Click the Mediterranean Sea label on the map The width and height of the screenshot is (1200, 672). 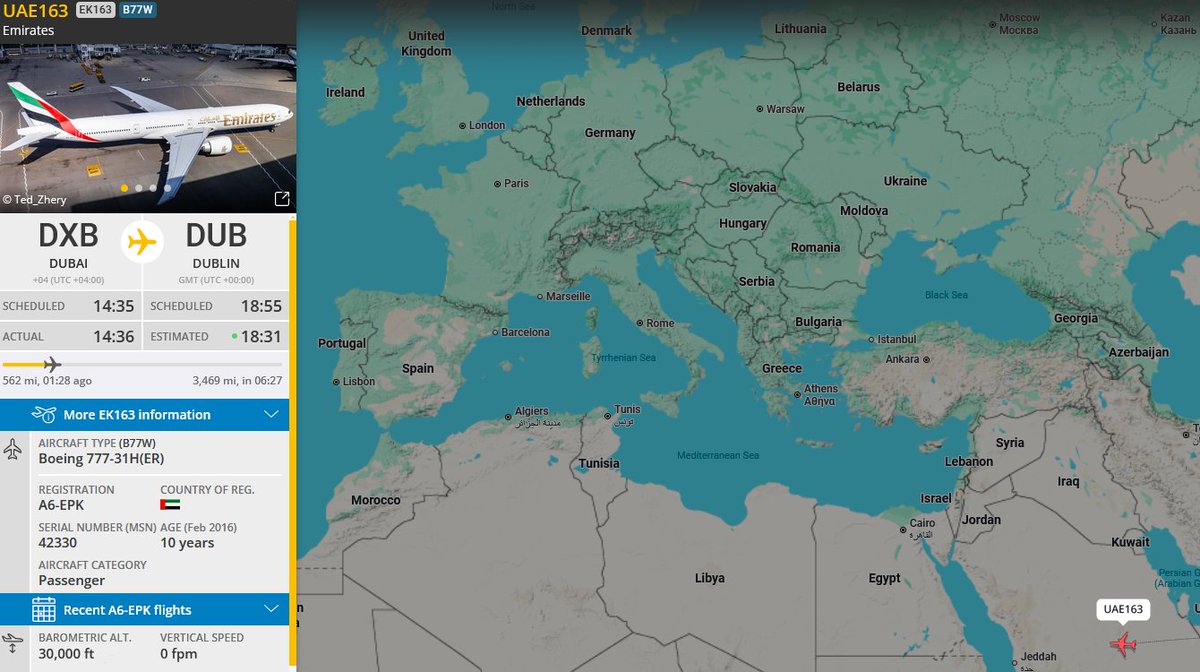coord(717,455)
